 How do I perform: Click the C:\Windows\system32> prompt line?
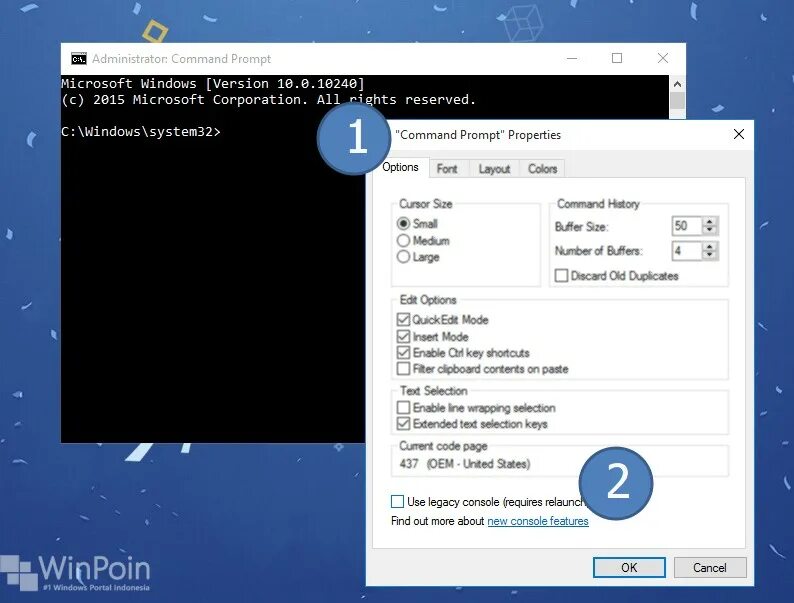[141, 132]
